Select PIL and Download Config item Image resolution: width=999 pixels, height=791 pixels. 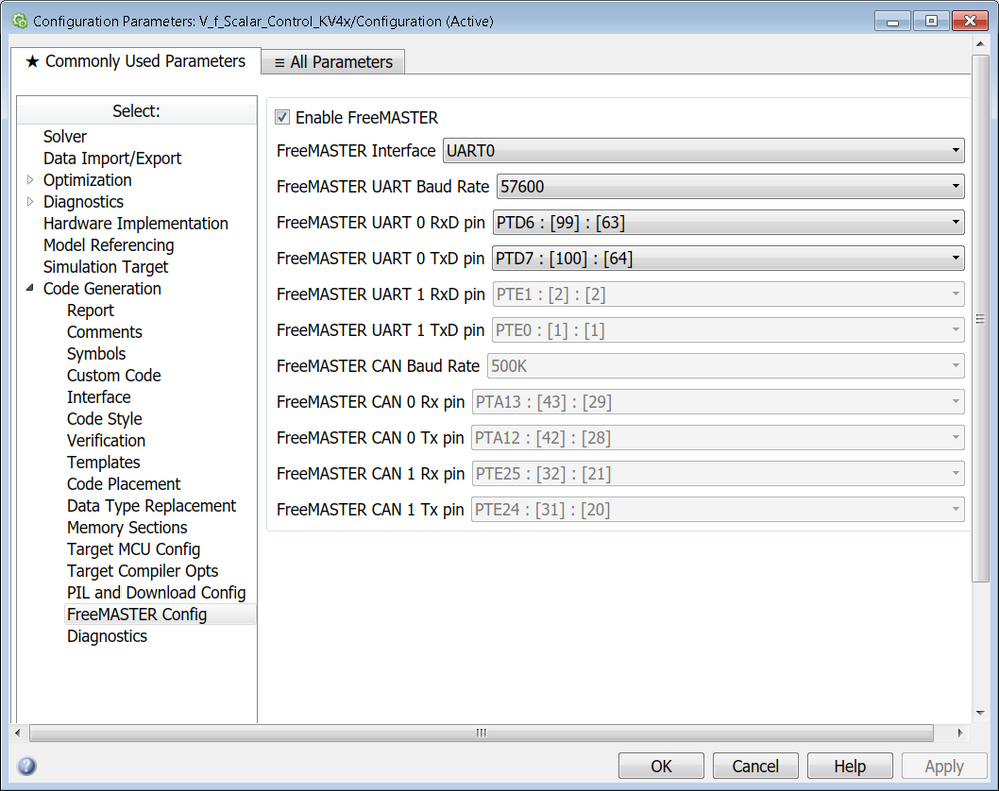pos(156,593)
